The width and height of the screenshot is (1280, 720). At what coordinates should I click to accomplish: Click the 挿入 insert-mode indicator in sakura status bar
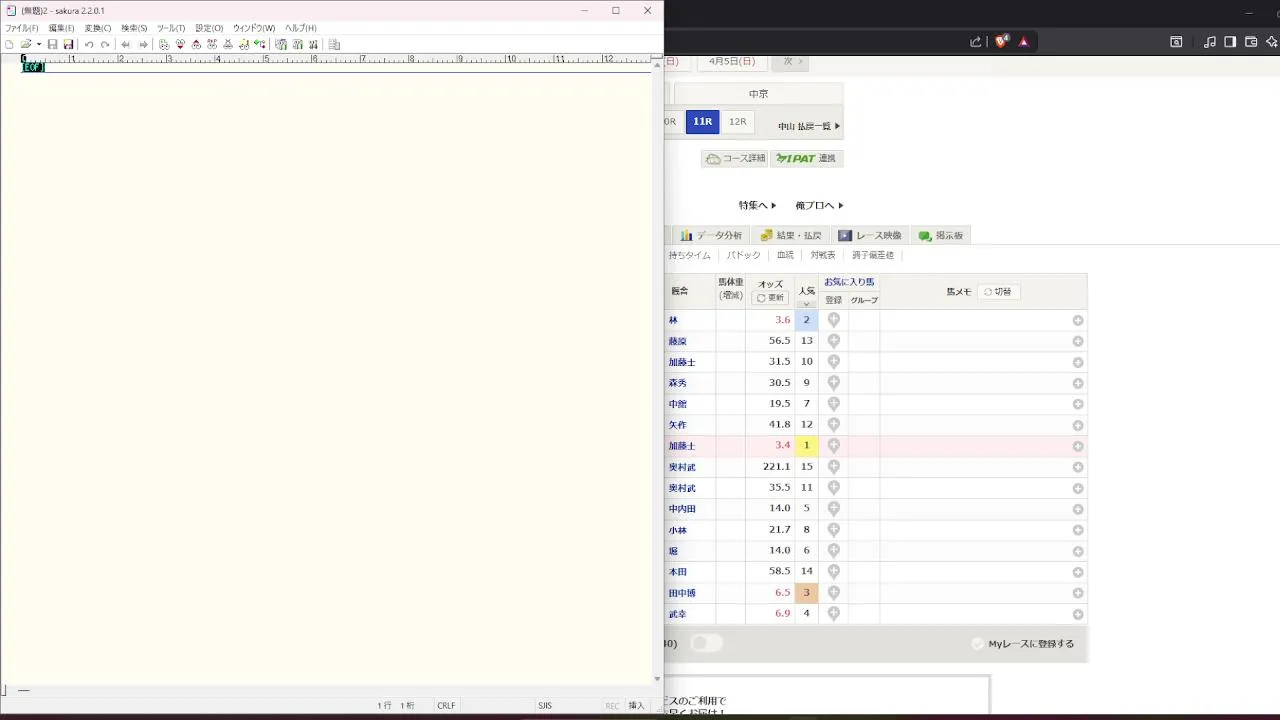pos(636,705)
